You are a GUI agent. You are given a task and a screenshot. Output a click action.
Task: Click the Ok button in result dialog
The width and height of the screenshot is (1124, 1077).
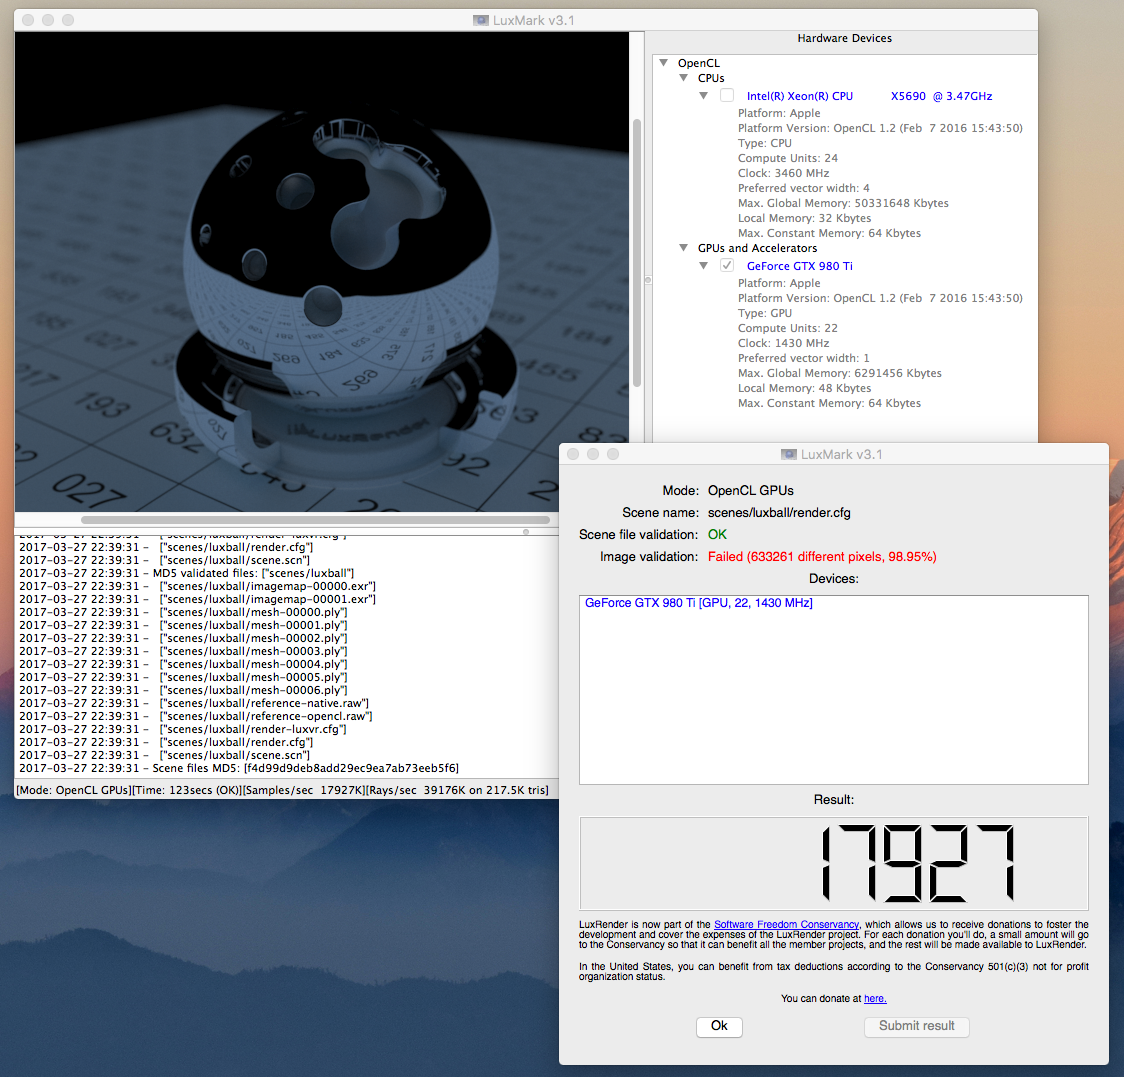pos(719,1026)
